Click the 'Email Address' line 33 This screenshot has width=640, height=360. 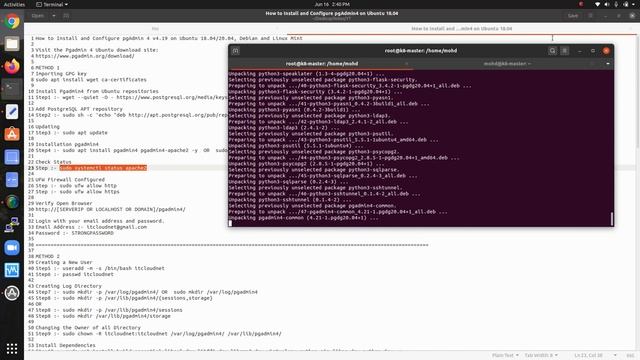[91, 227]
